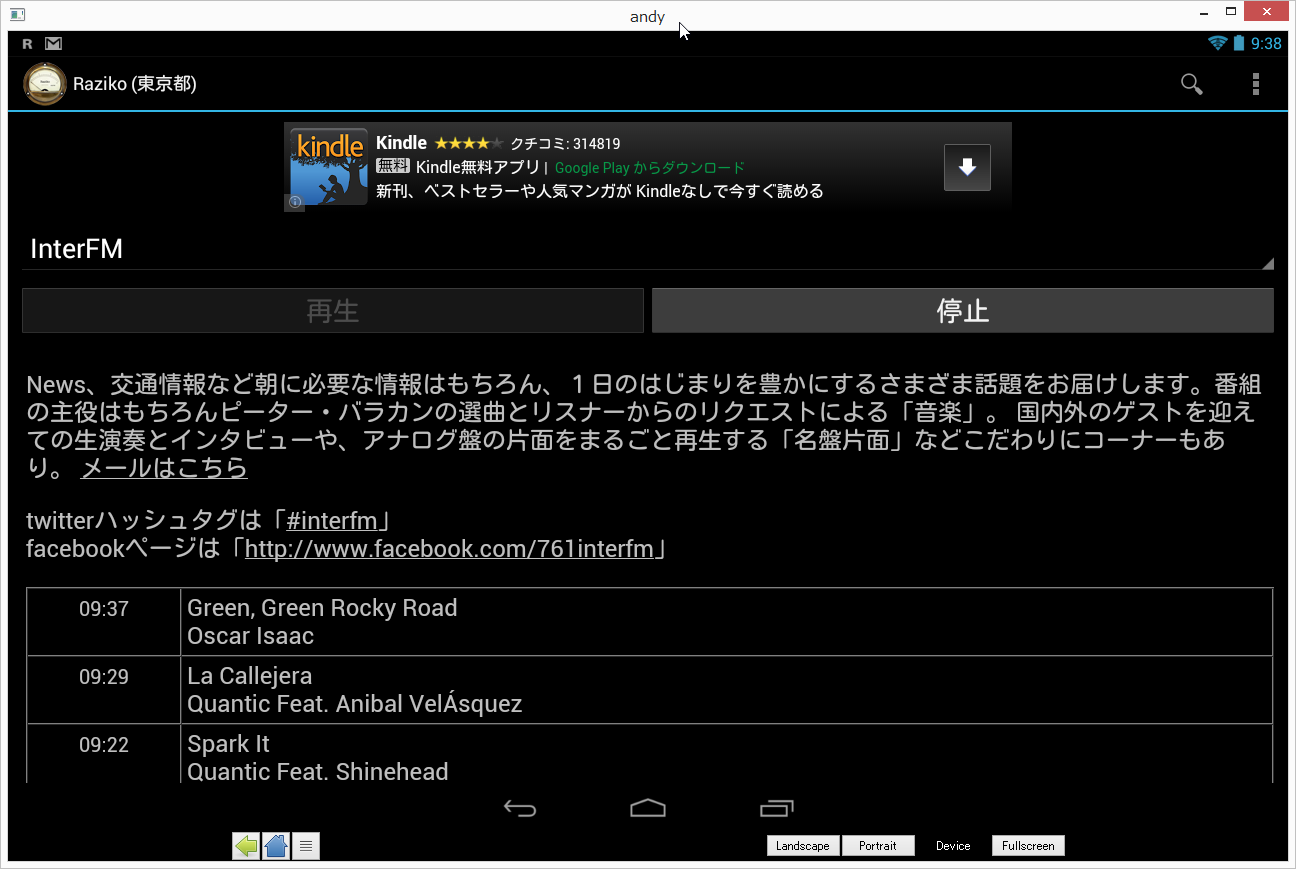Open the #interfm hashtag link
Image resolution: width=1296 pixels, height=869 pixels.
(332, 521)
